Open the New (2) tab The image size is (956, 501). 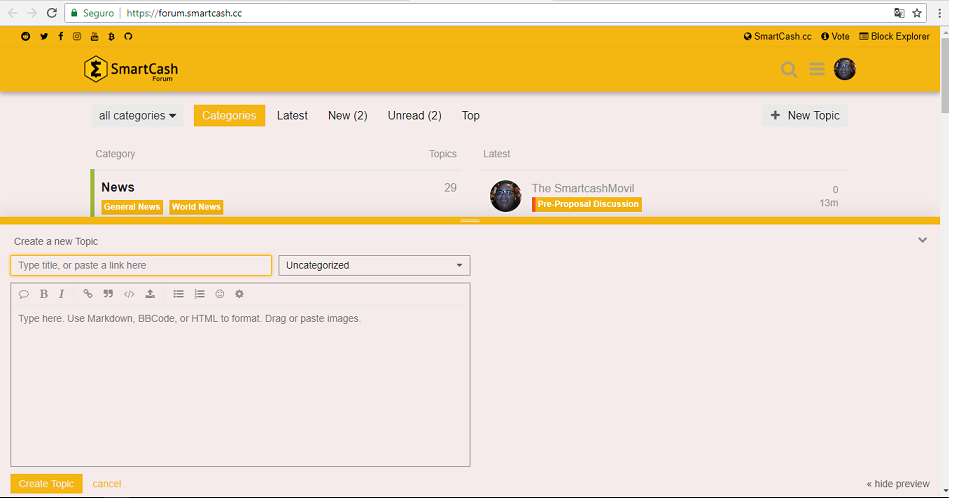[348, 116]
